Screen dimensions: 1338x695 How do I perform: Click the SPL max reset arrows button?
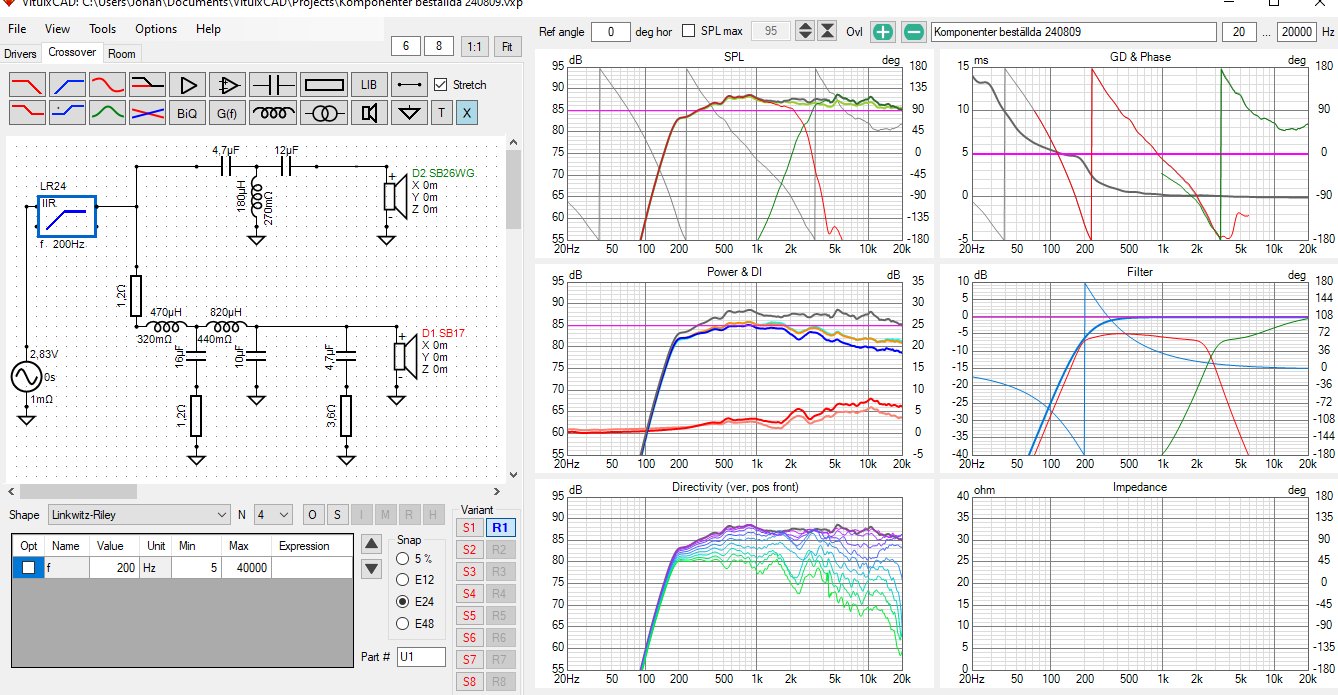tap(827, 31)
